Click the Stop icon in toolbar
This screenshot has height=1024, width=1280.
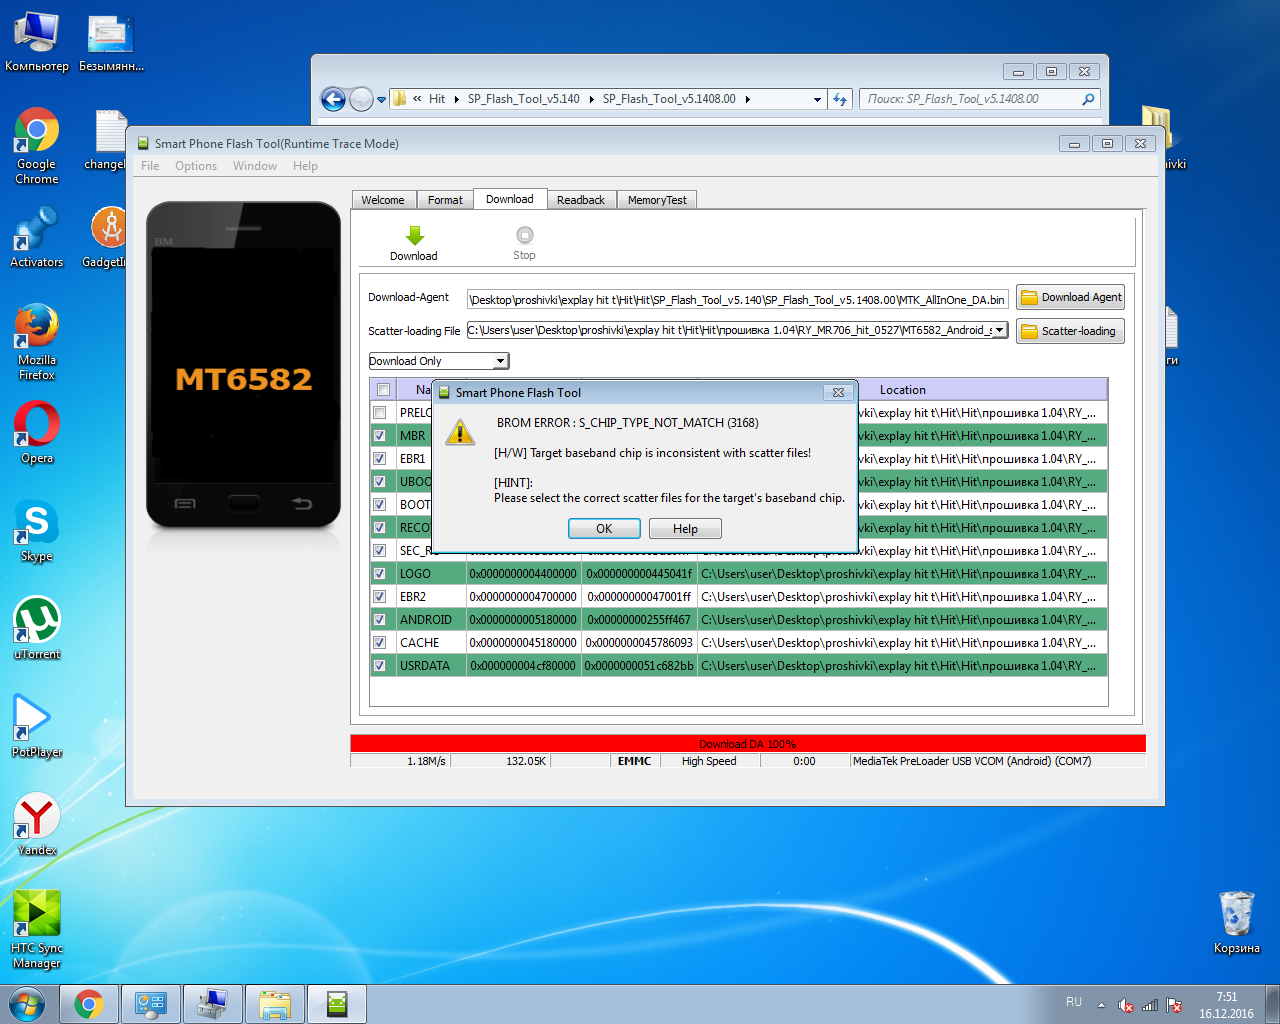(524, 236)
